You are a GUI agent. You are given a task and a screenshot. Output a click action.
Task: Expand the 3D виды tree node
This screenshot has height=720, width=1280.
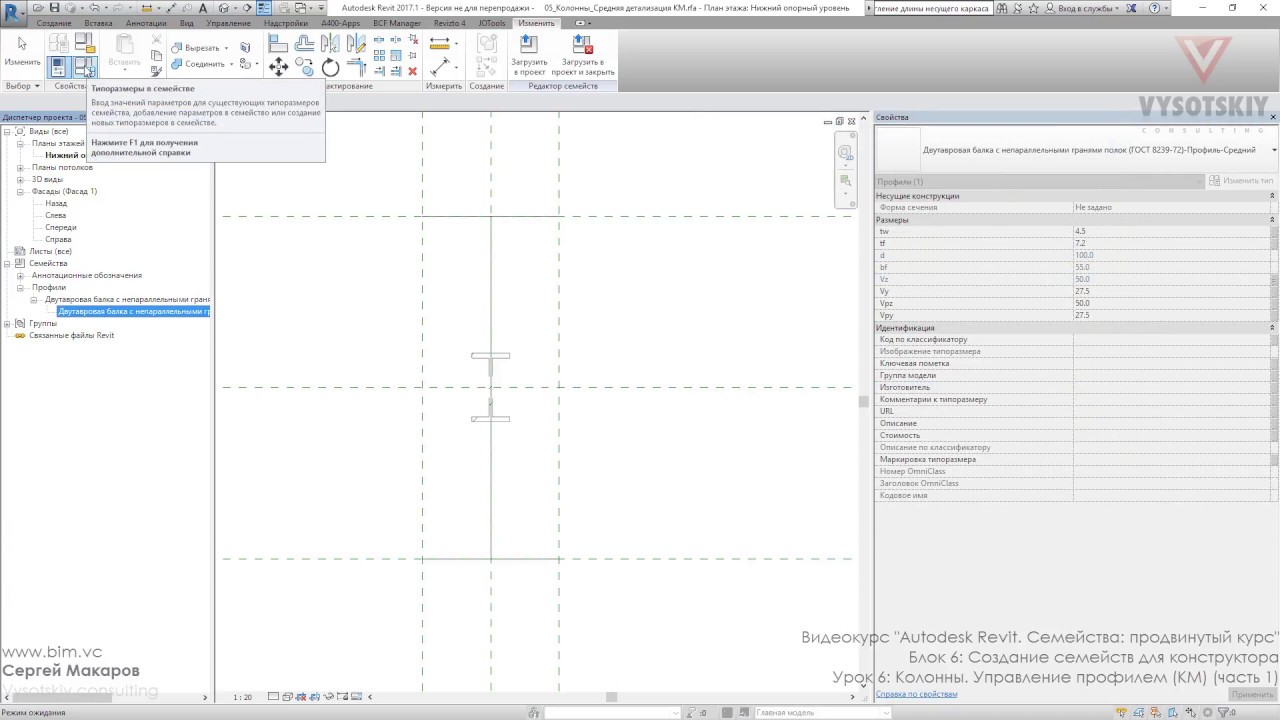click(21, 179)
